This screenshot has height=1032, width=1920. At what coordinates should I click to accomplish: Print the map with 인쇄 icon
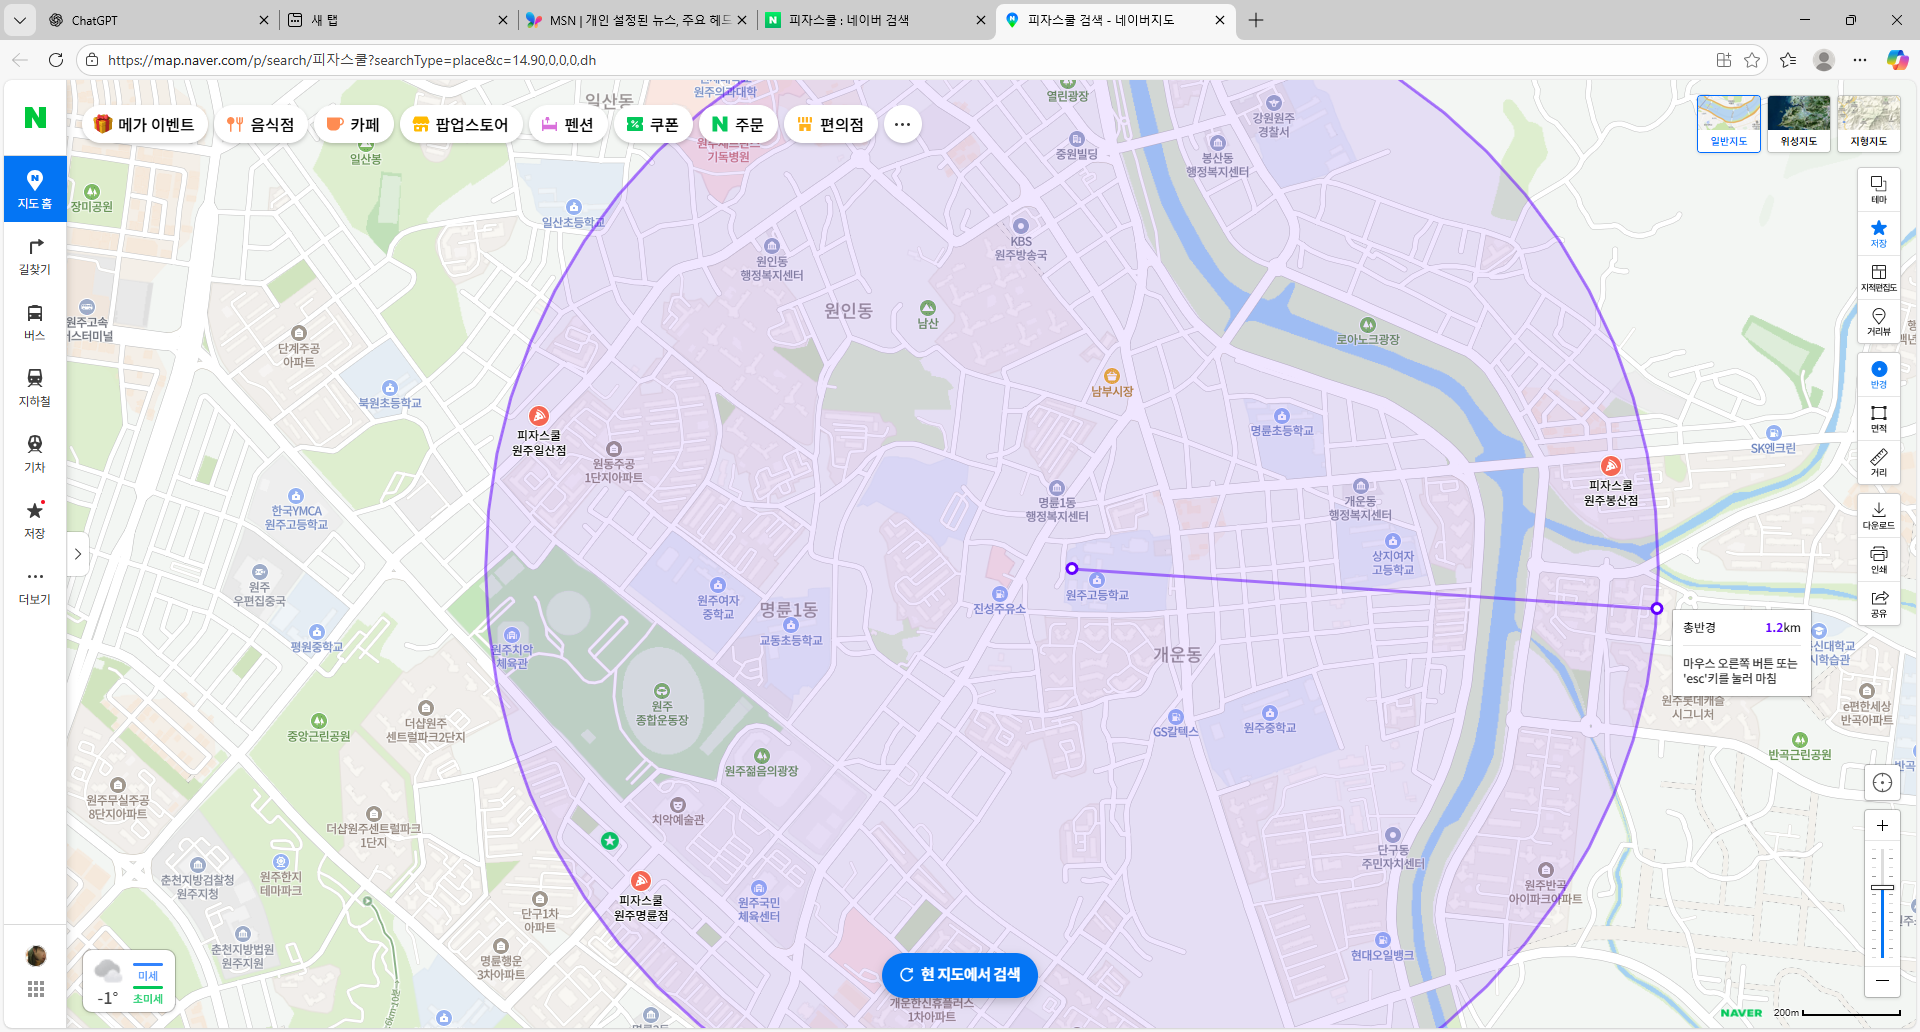[1879, 559]
